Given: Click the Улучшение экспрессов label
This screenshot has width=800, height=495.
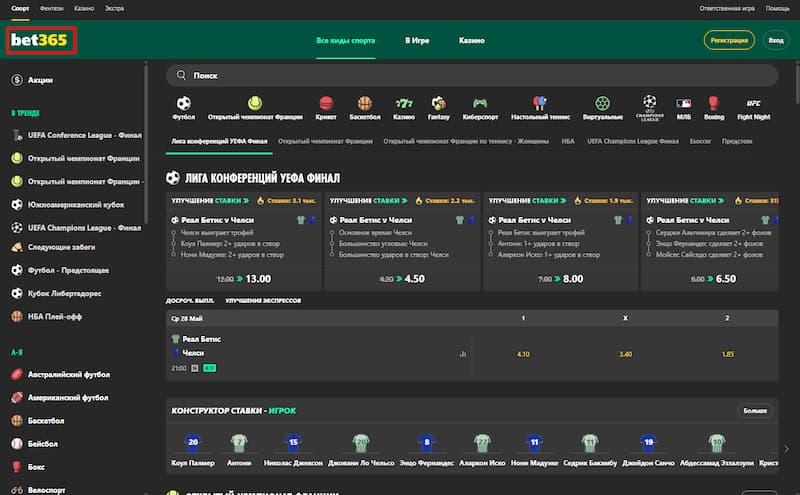Looking at the screenshot, I should 263,301.
